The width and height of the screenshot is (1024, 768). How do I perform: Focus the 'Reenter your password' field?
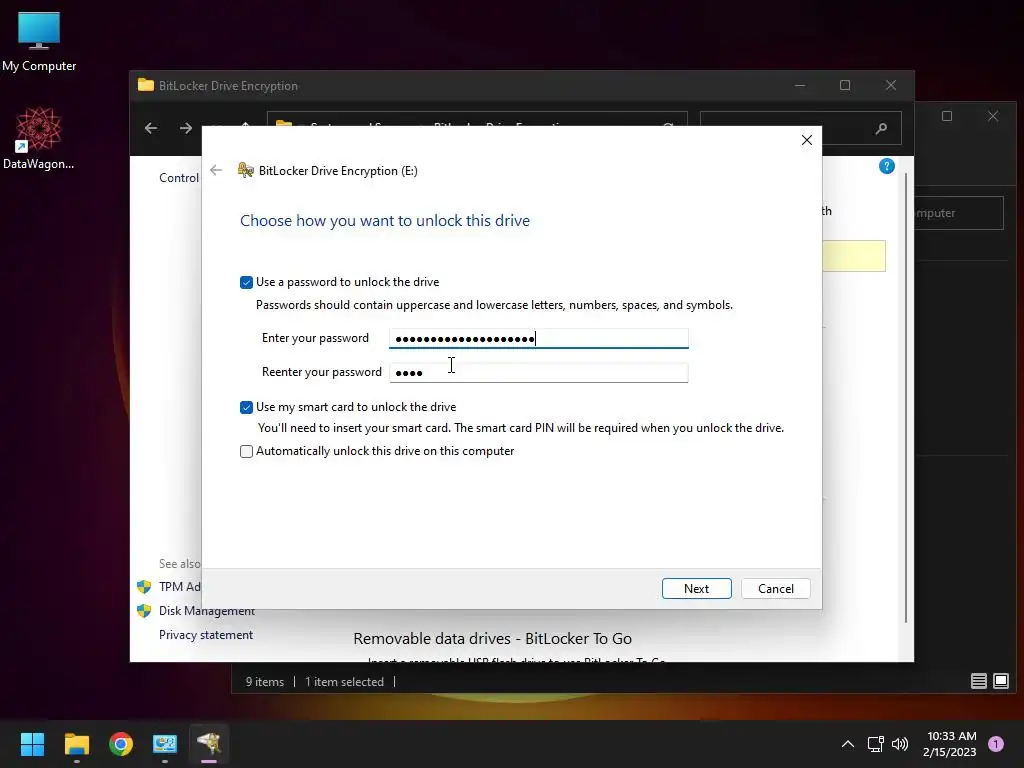[539, 372]
